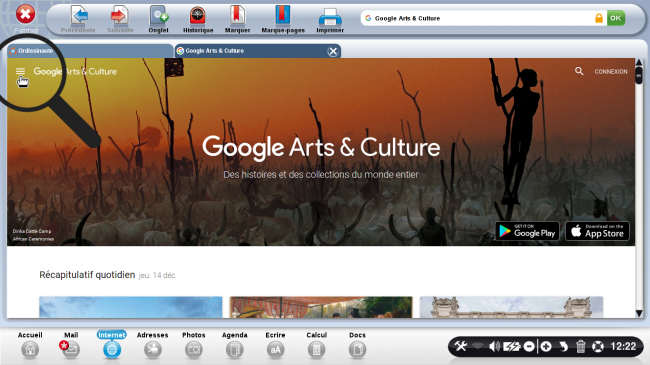This screenshot has height=365, width=650.
Task: Click the Récapitulatif quotidien heading
Action: pyautogui.click(x=87, y=275)
